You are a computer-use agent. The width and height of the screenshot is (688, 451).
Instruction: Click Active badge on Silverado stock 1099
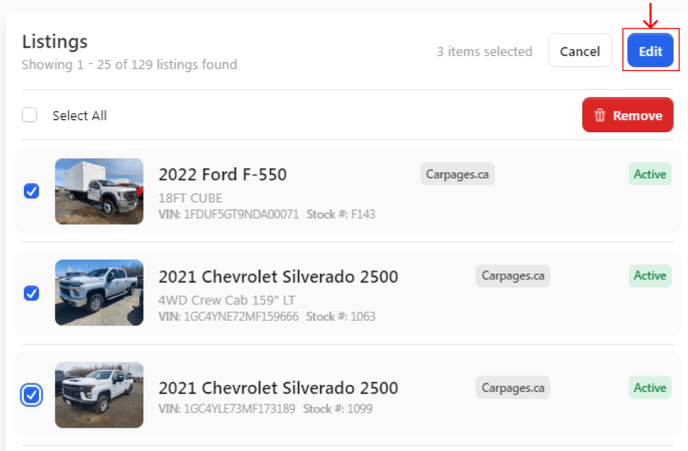650,387
